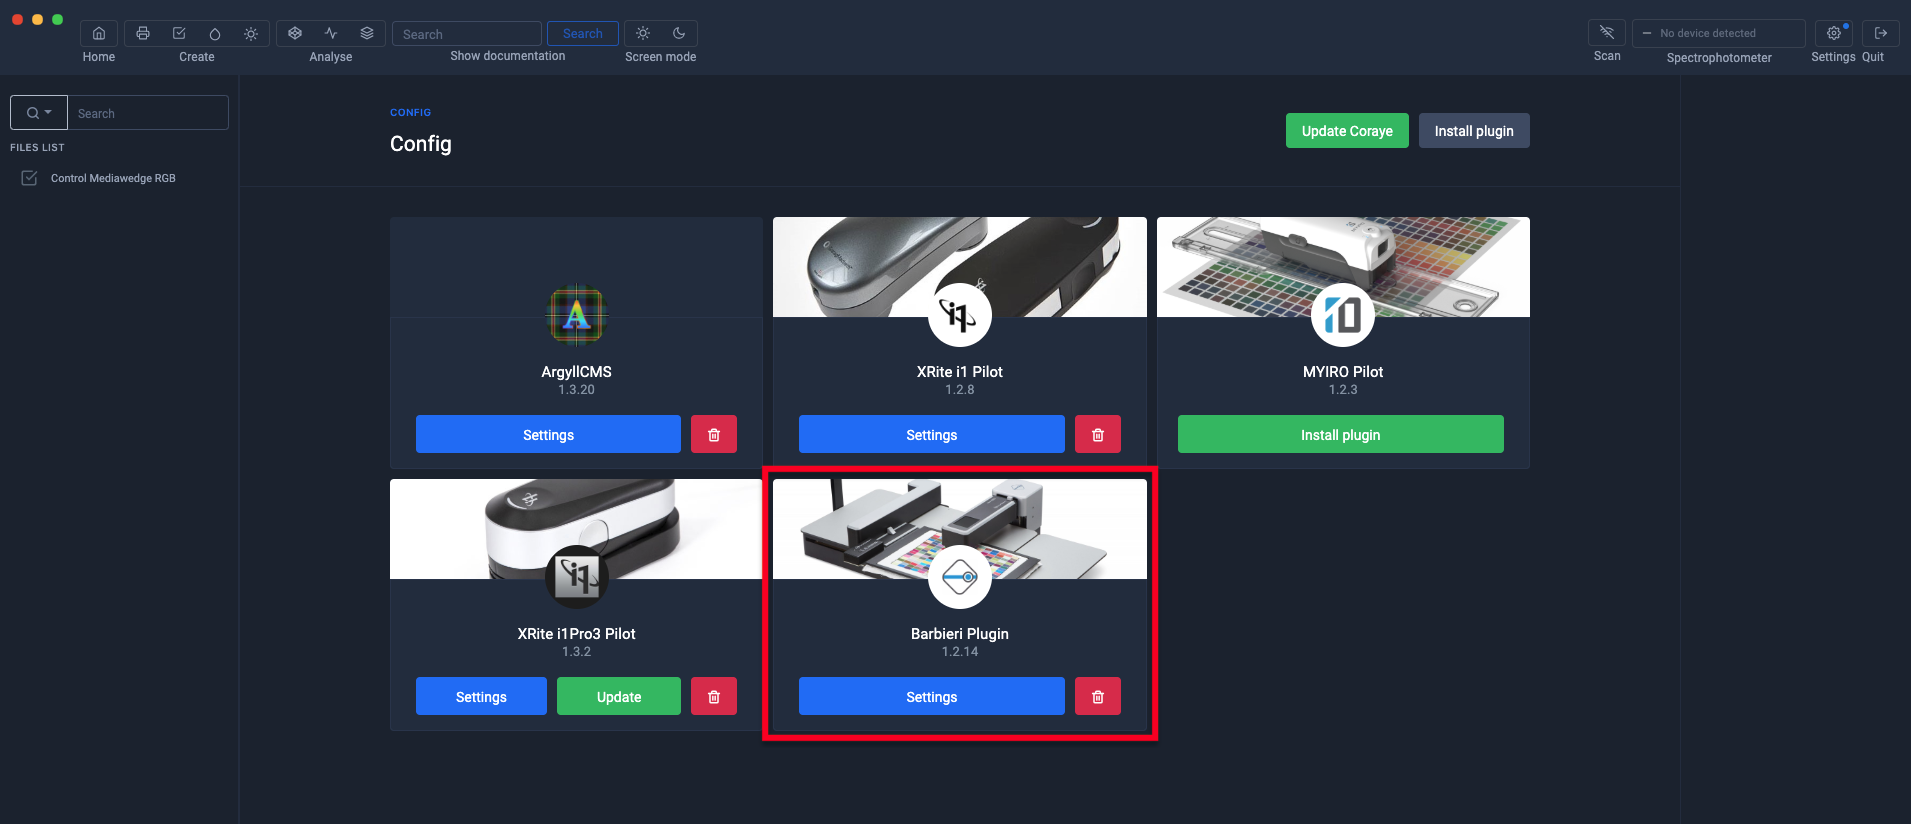The height and width of the screenshot is (824, 1911).
Task: Click the Quit exit icon
Action: [1881, 33]
